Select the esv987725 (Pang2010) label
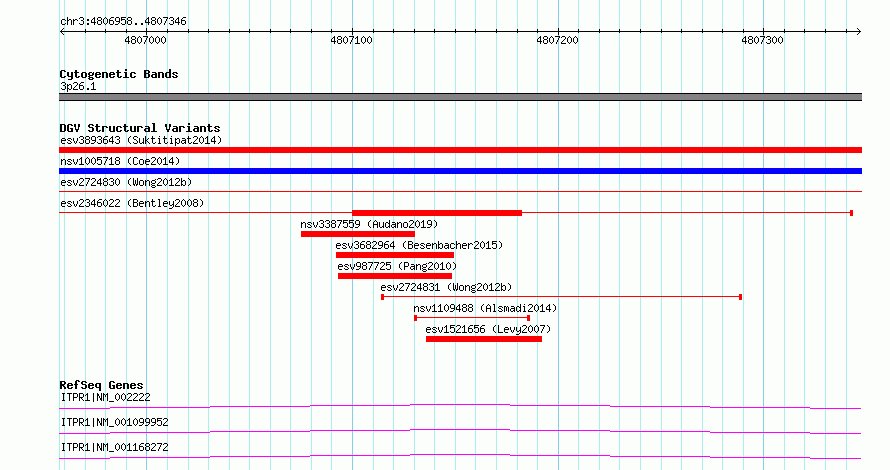Viewport: 890px width, 470px height. (397, 266)
